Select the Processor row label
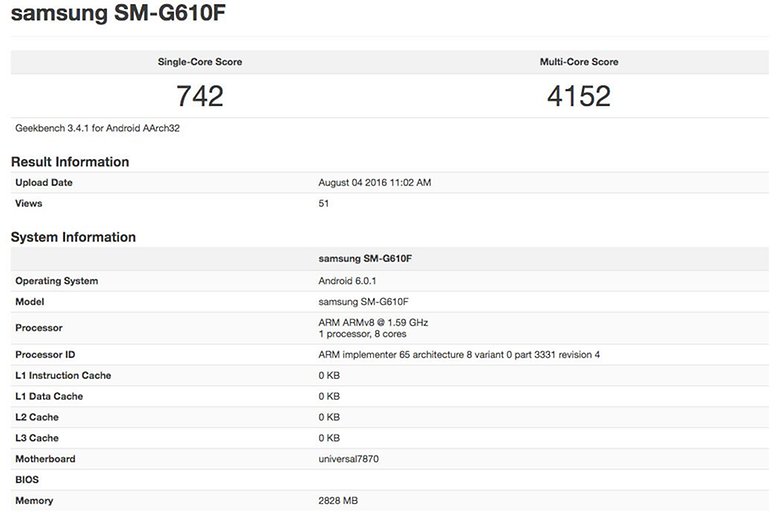Screen dimensions: 782x517 (x=39, y=328)
